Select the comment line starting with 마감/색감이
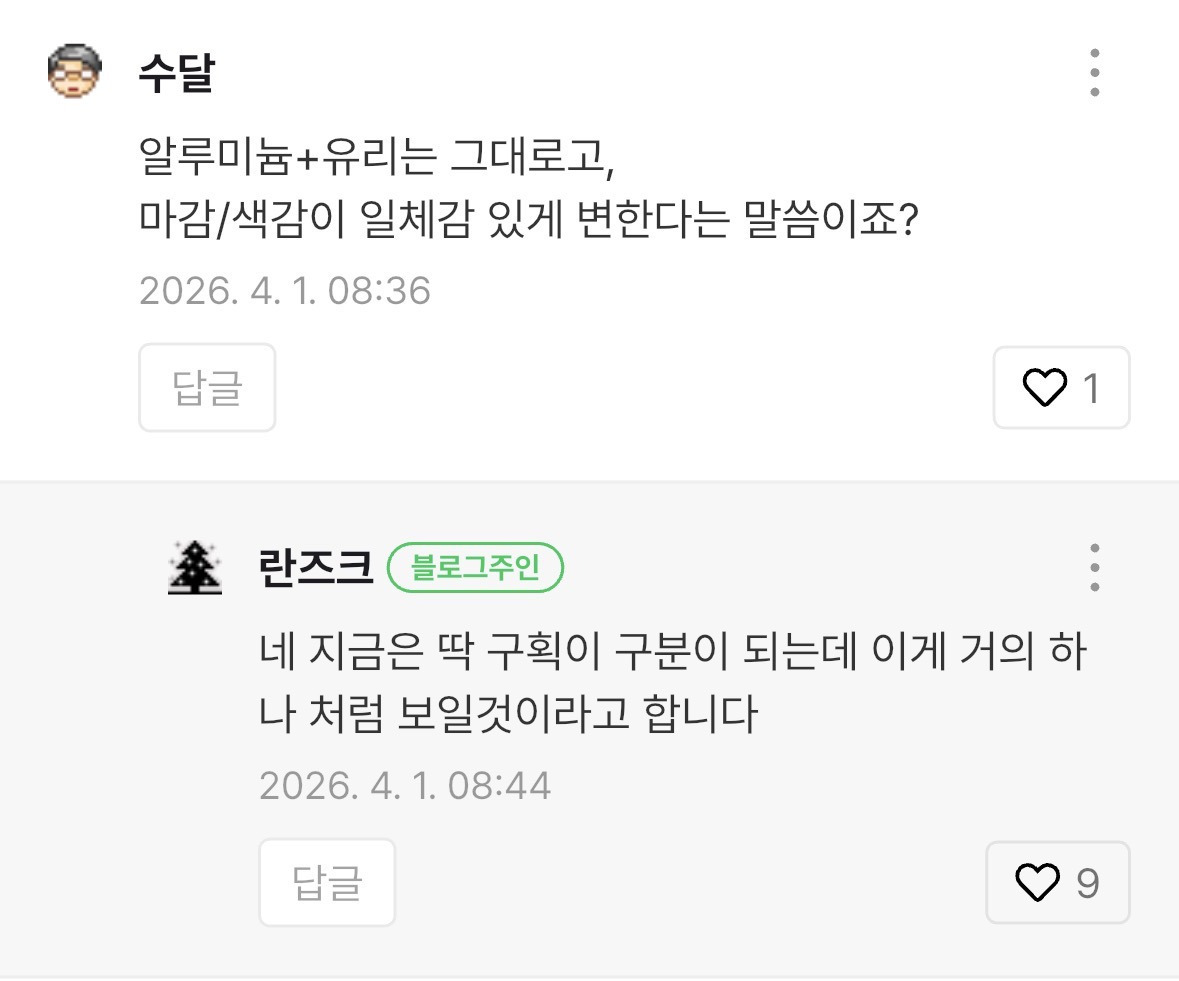 [x=529, y=218]
